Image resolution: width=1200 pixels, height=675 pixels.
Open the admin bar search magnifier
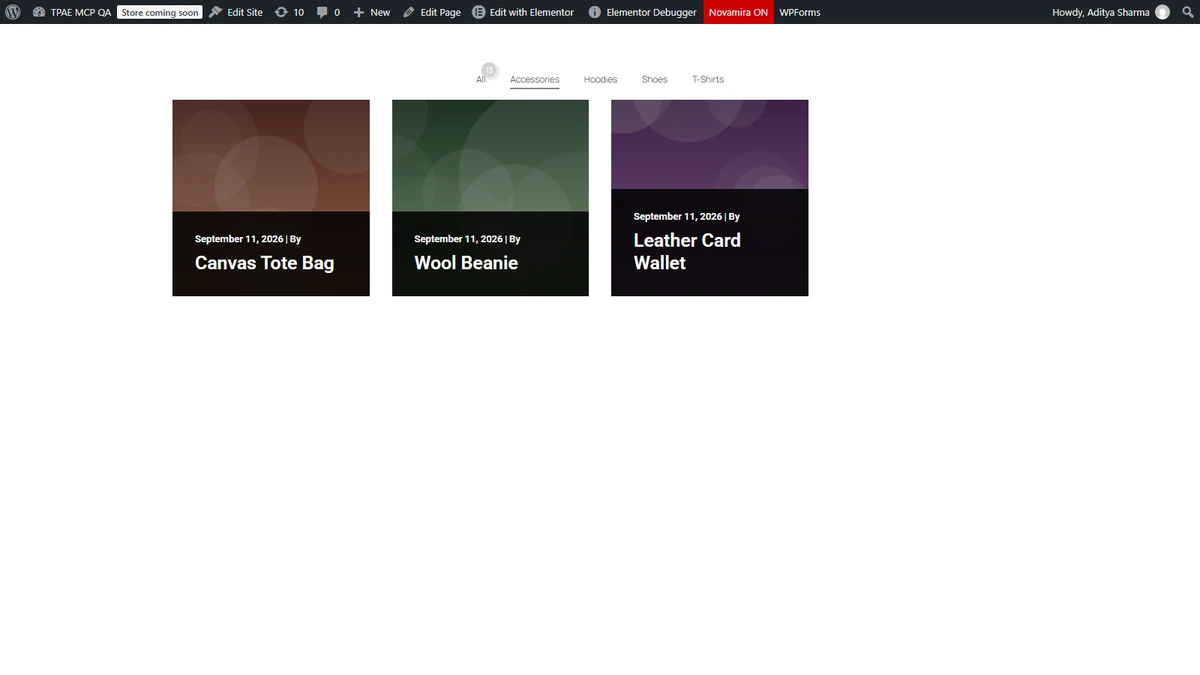click(x=1187, y=12)
